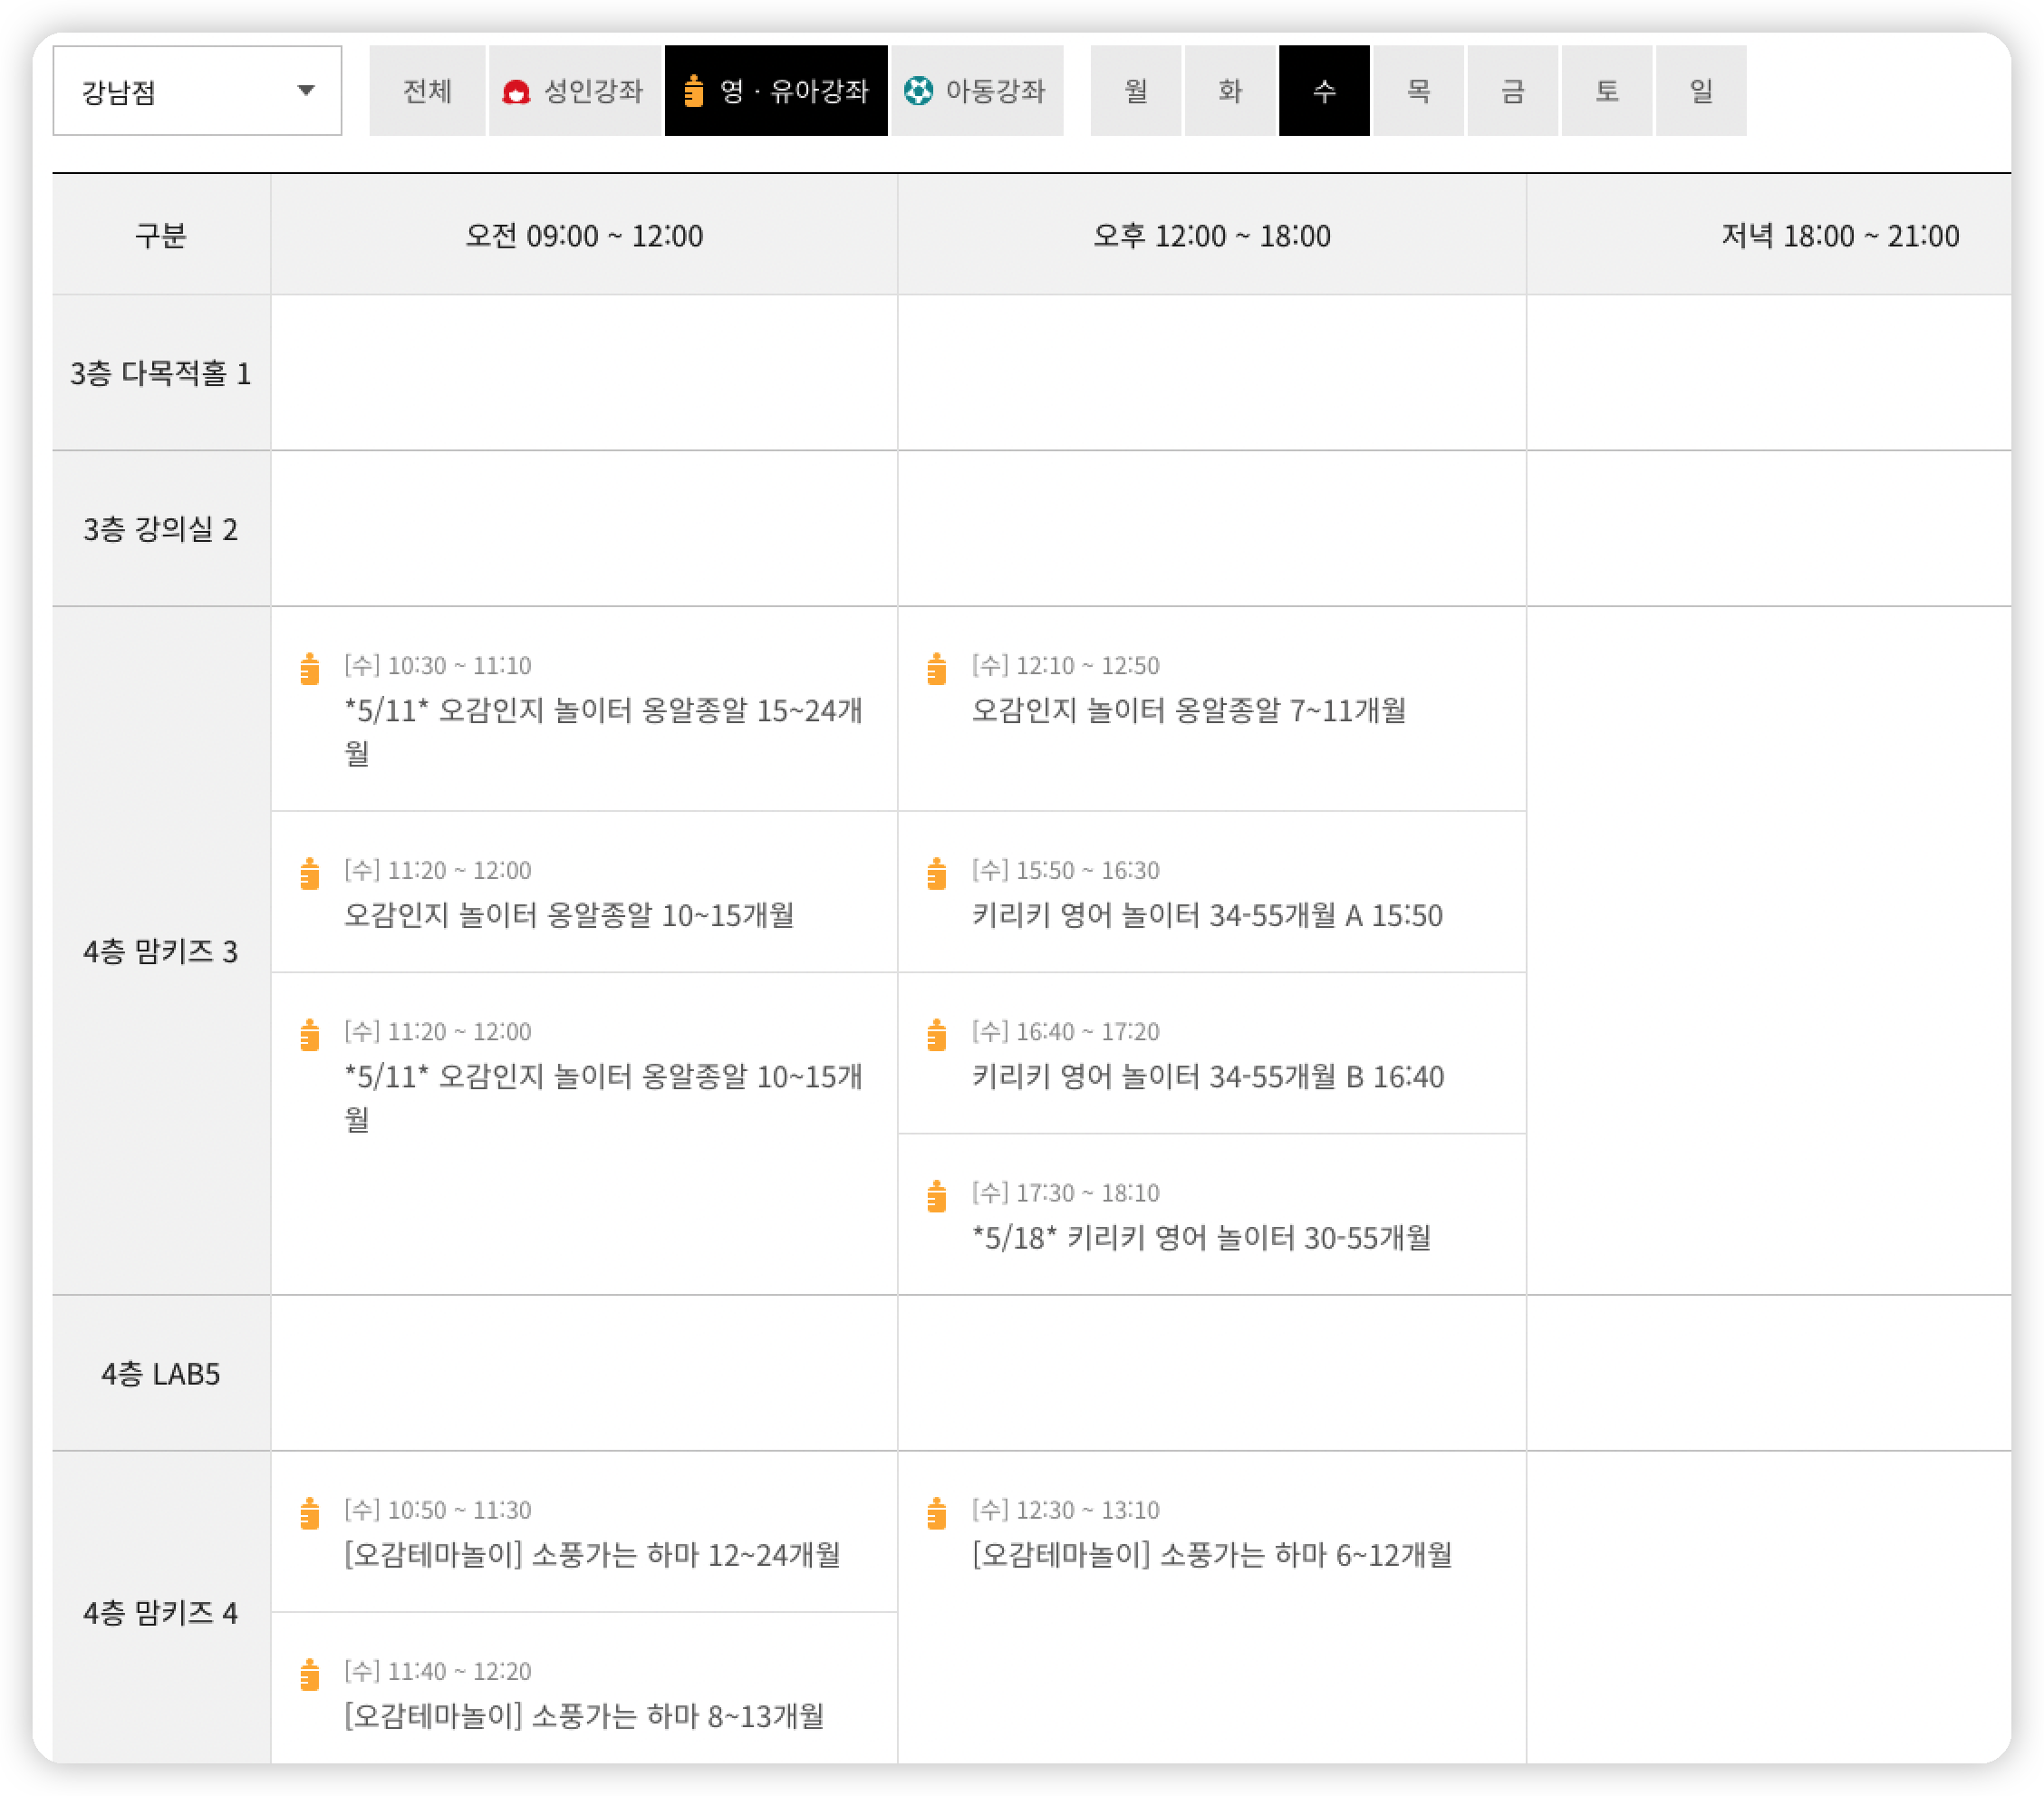Filter by 성인강좌 adult courses
2044x1796 pixels.
coord(575,91)
